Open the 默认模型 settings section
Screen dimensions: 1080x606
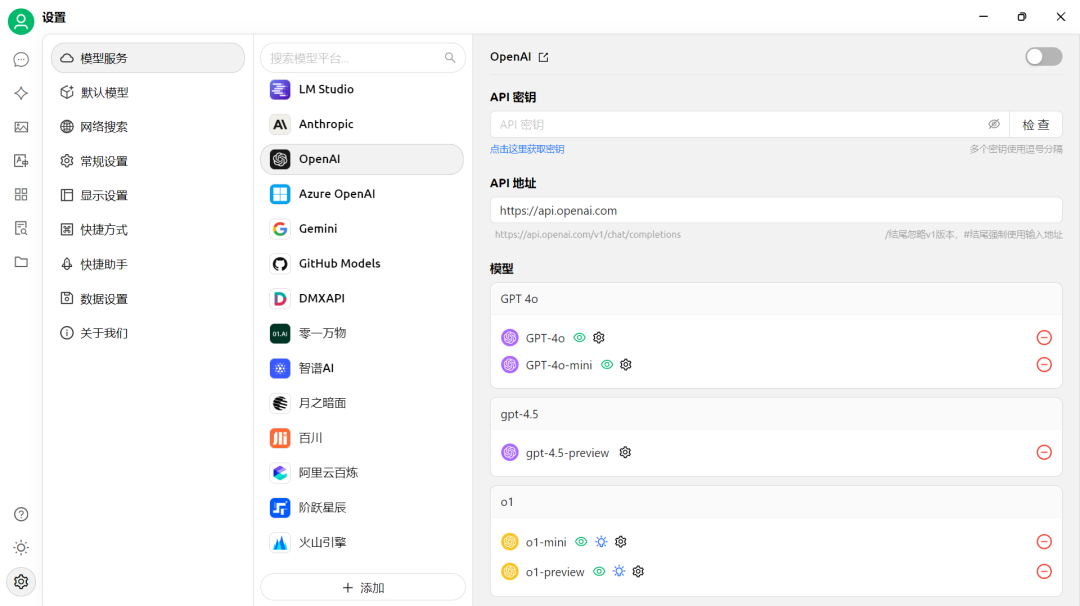(x=104, y=93)
